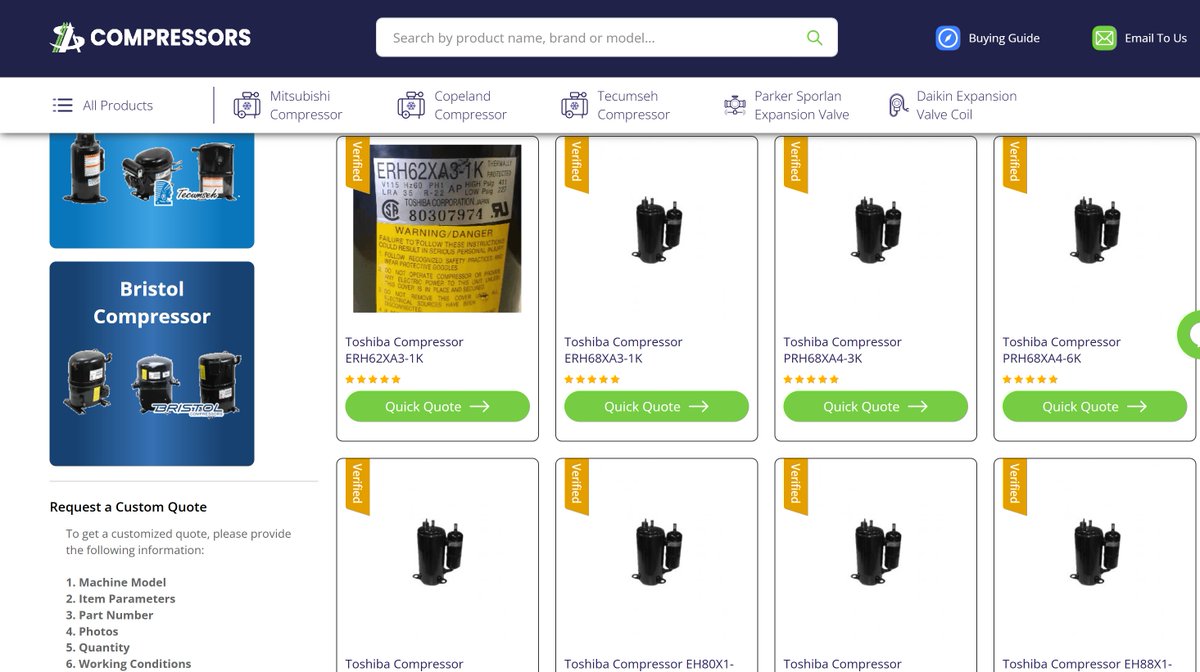Click Quick Quote for ERH62XA3-1K
Screen dimensions: 1200x672
[437, 406]
